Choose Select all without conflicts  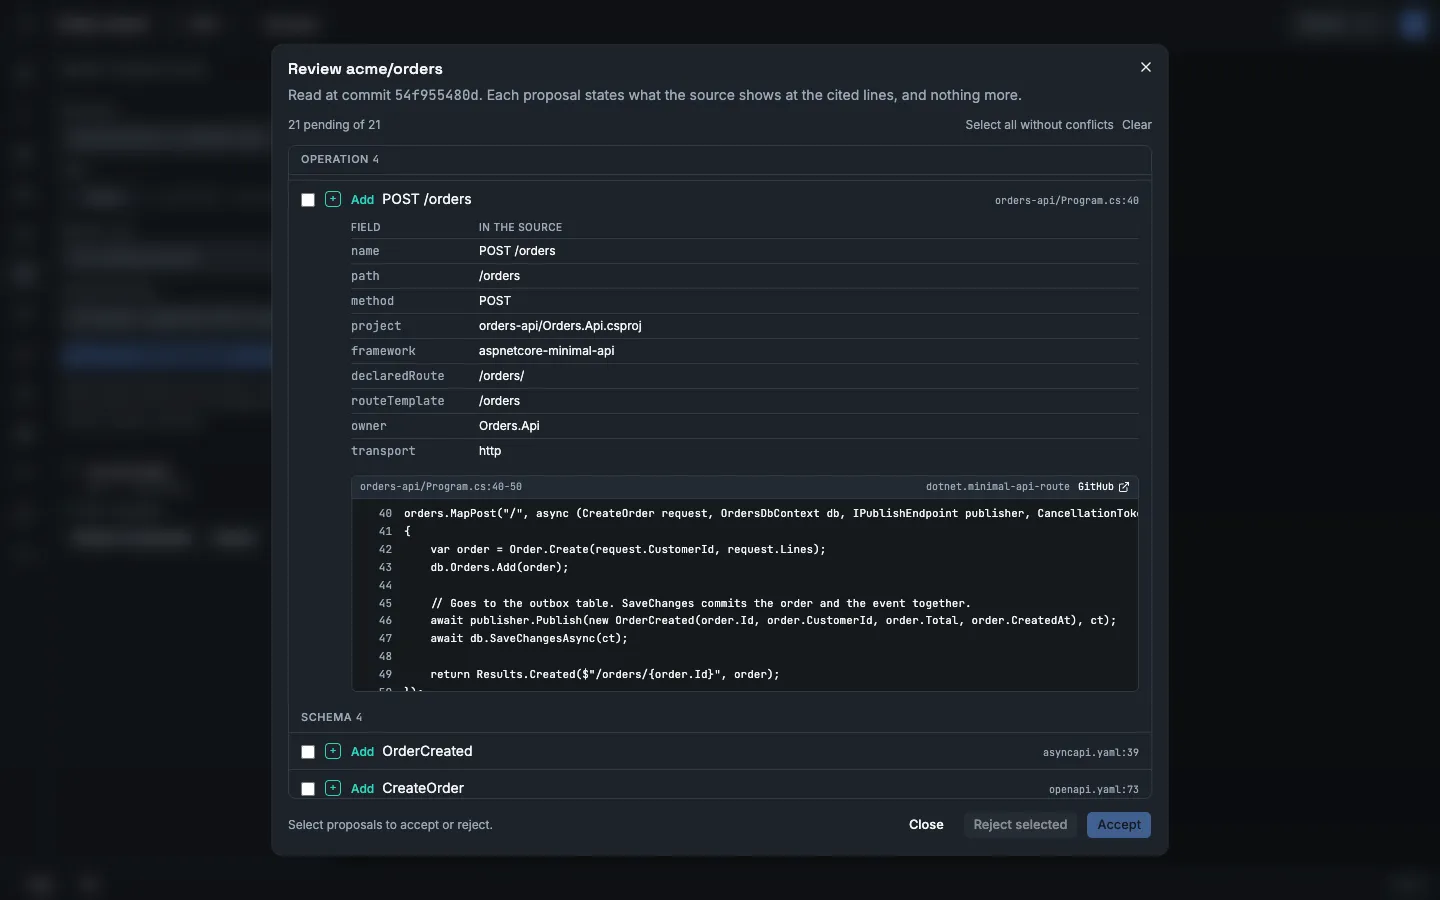pos(1039,125)
